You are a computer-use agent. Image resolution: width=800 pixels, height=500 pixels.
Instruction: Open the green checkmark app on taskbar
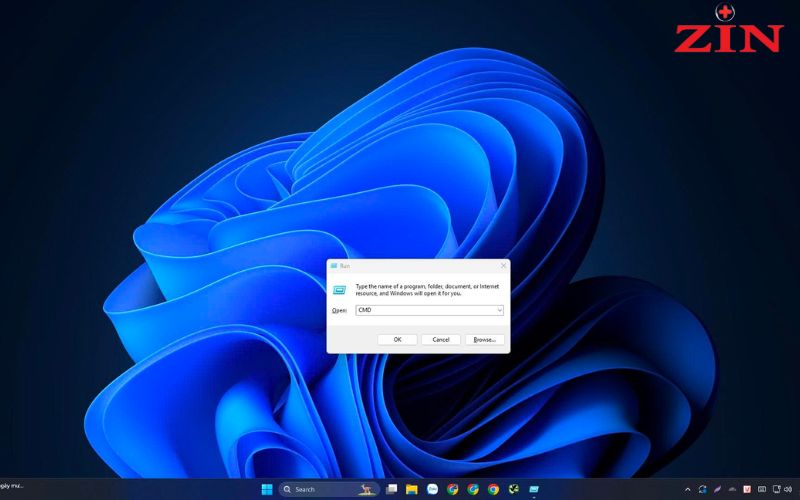coord(513,489)
